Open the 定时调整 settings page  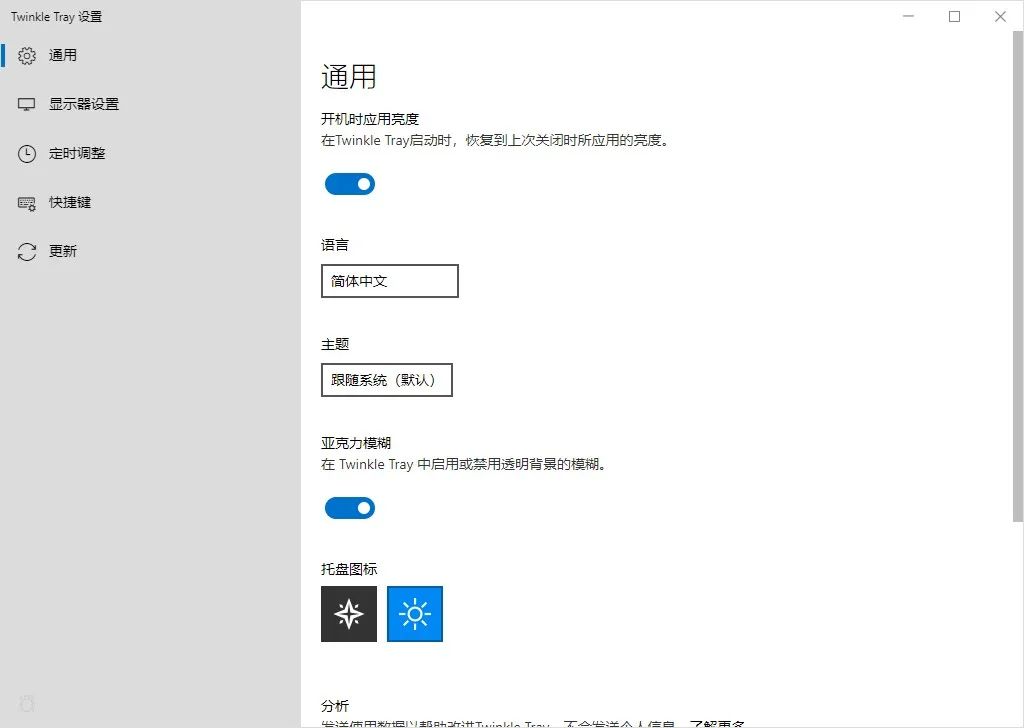click(x=75, y=153)
